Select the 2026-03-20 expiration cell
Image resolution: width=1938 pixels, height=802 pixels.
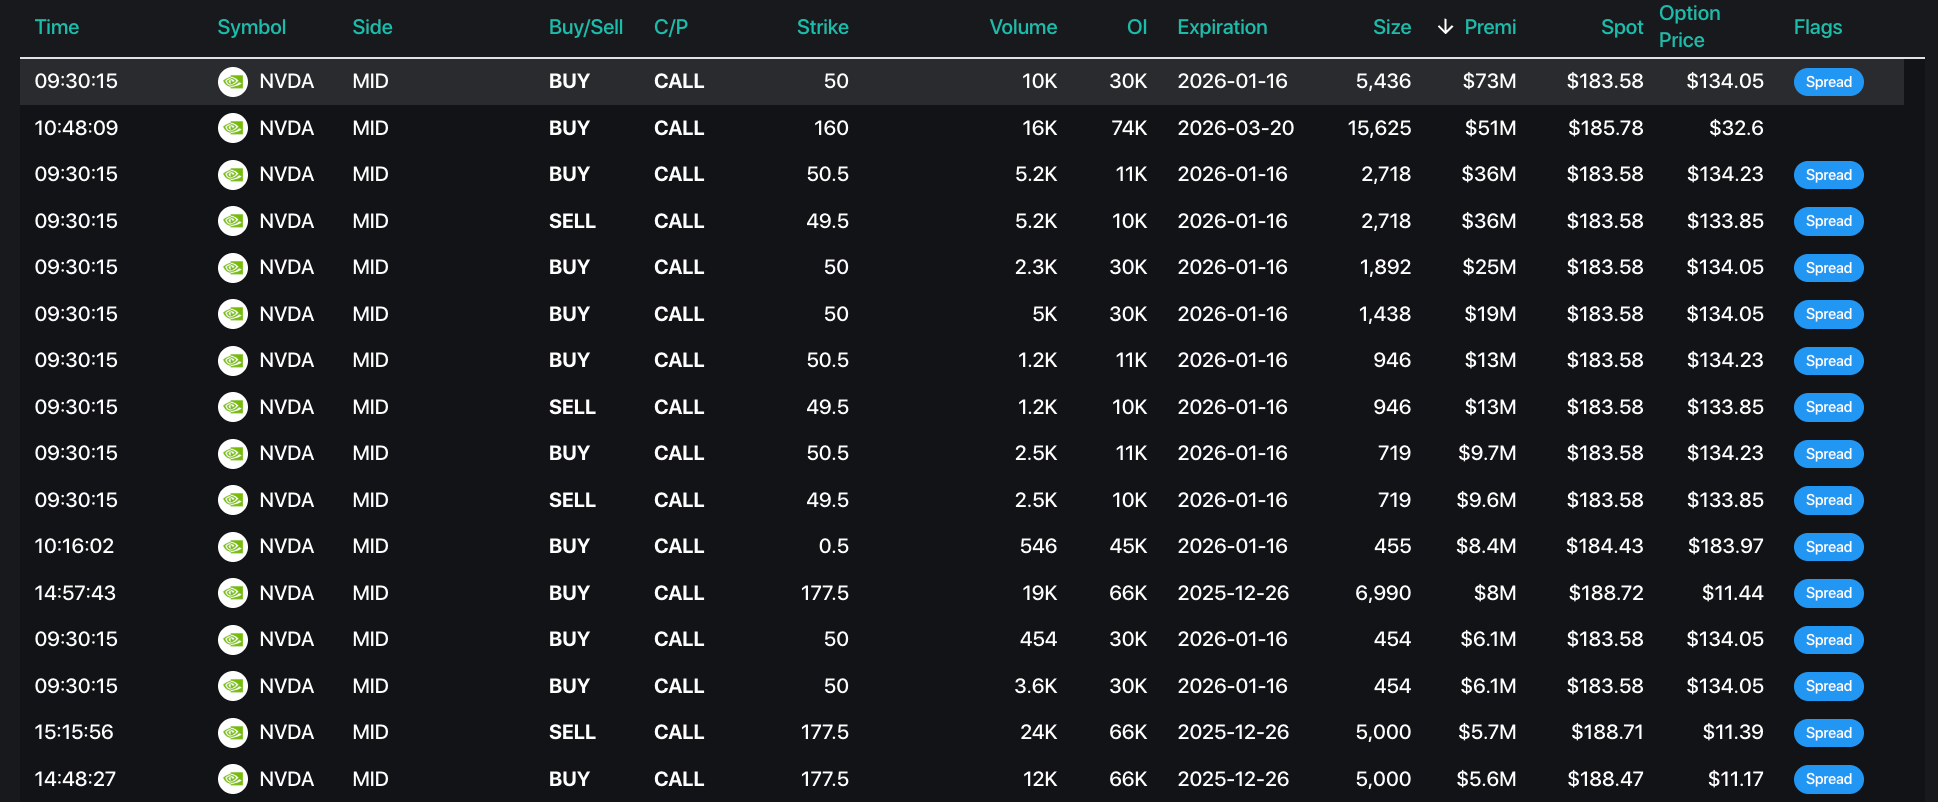point(1235,128)
